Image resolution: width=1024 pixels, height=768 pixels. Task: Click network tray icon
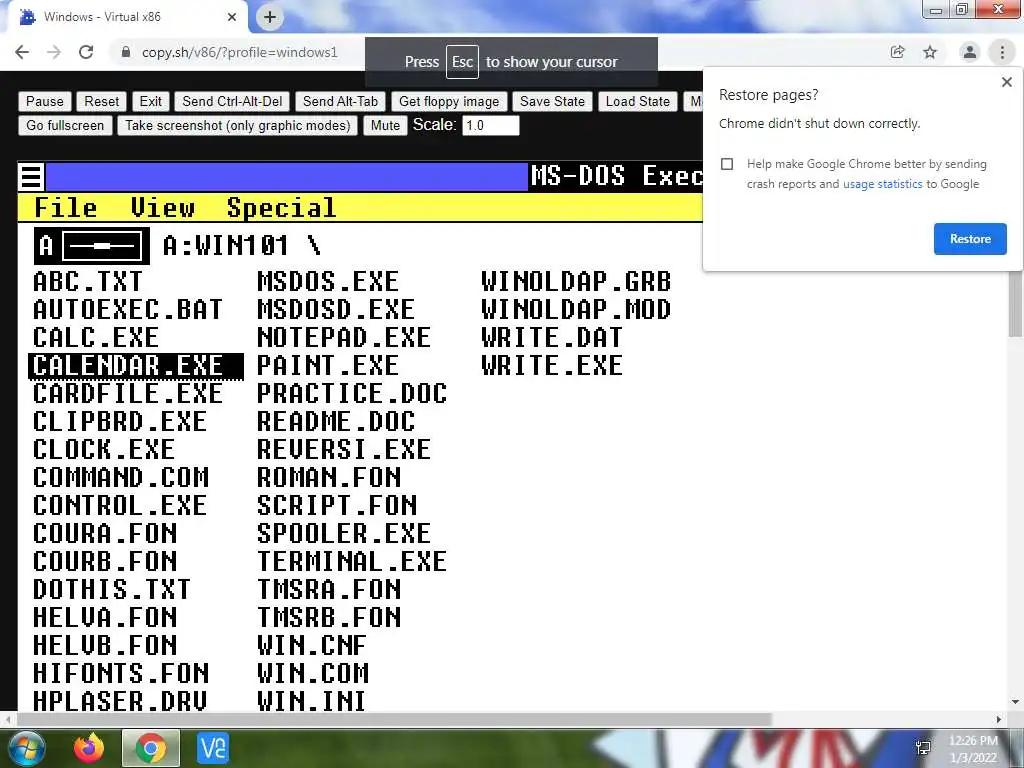coord(923,748)
